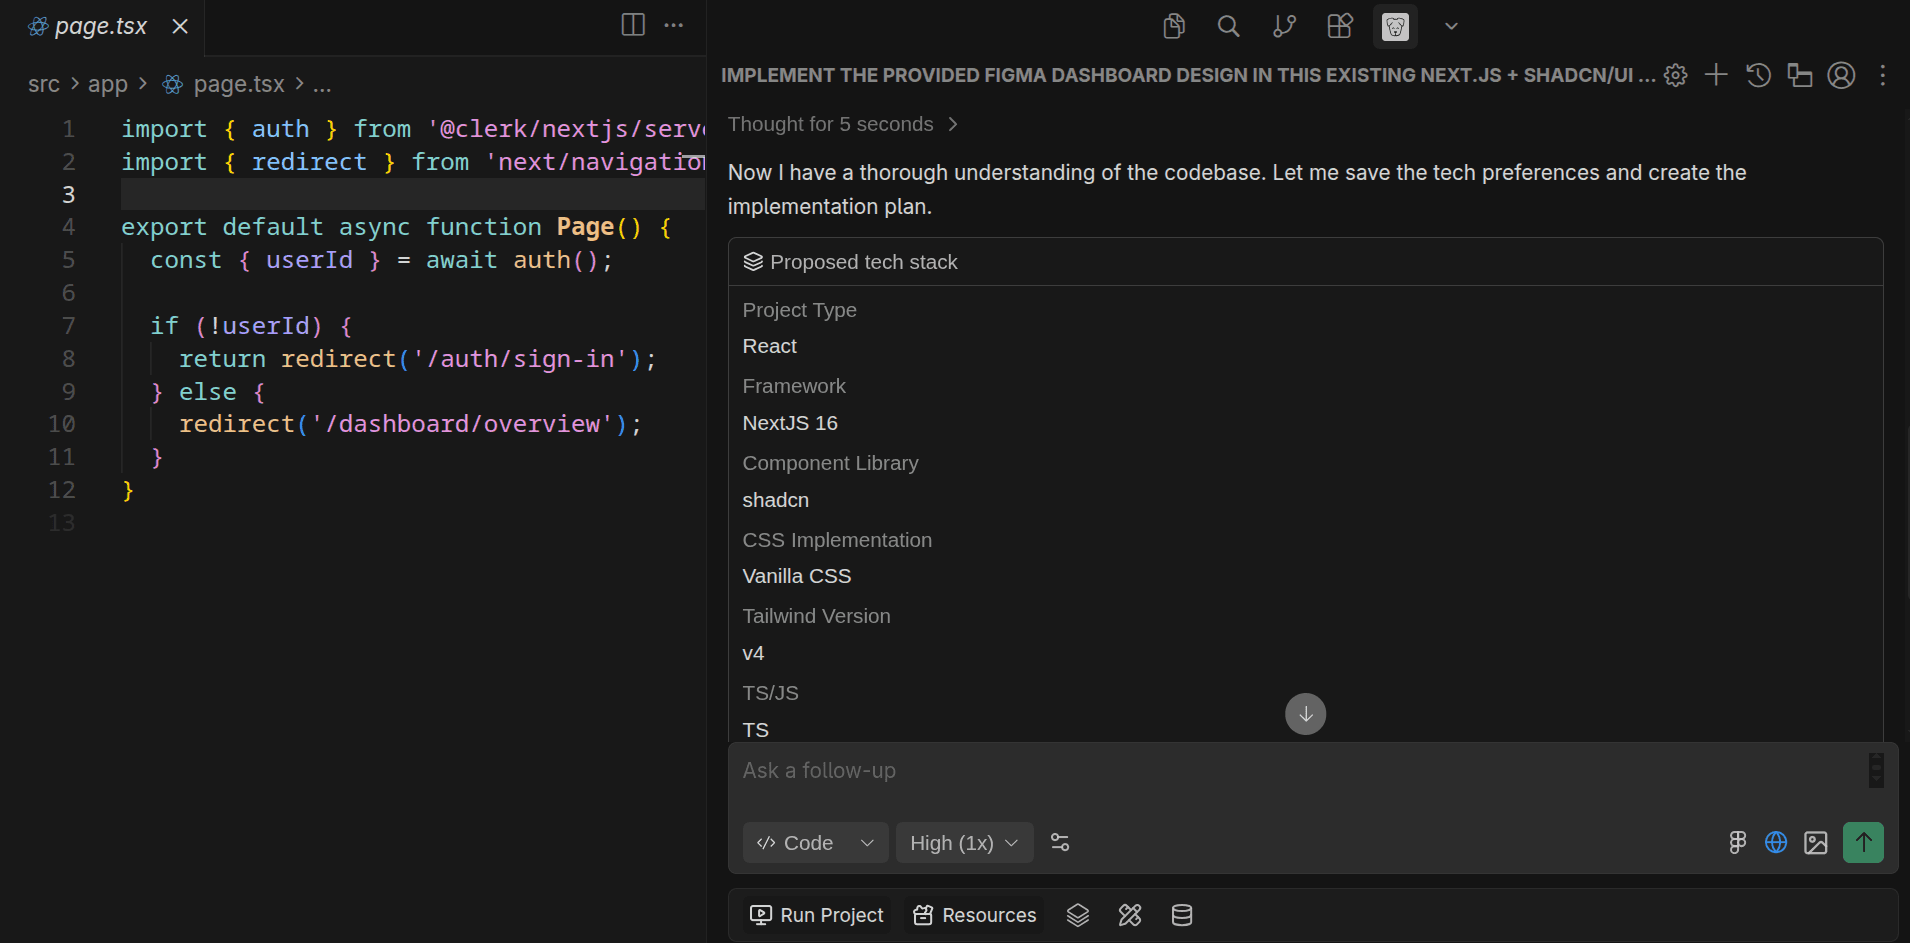
Task: Select the page.tsx editor tab
Action: (x=103, y=27)
